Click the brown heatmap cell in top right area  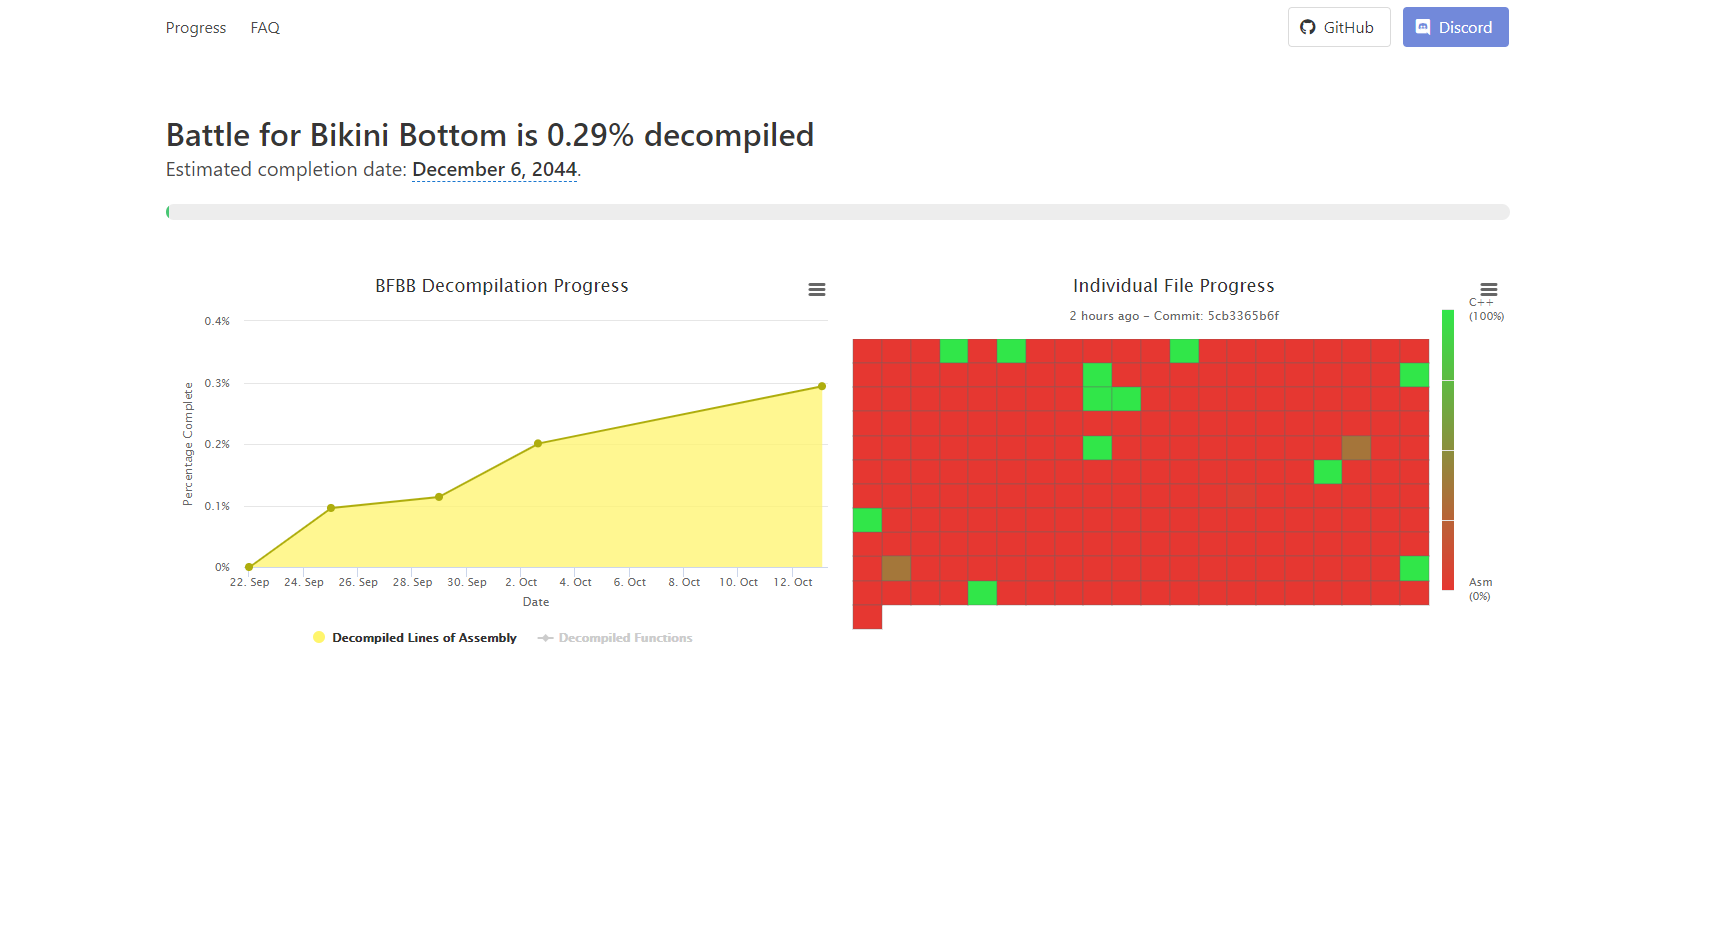(x=1356, y=447)
